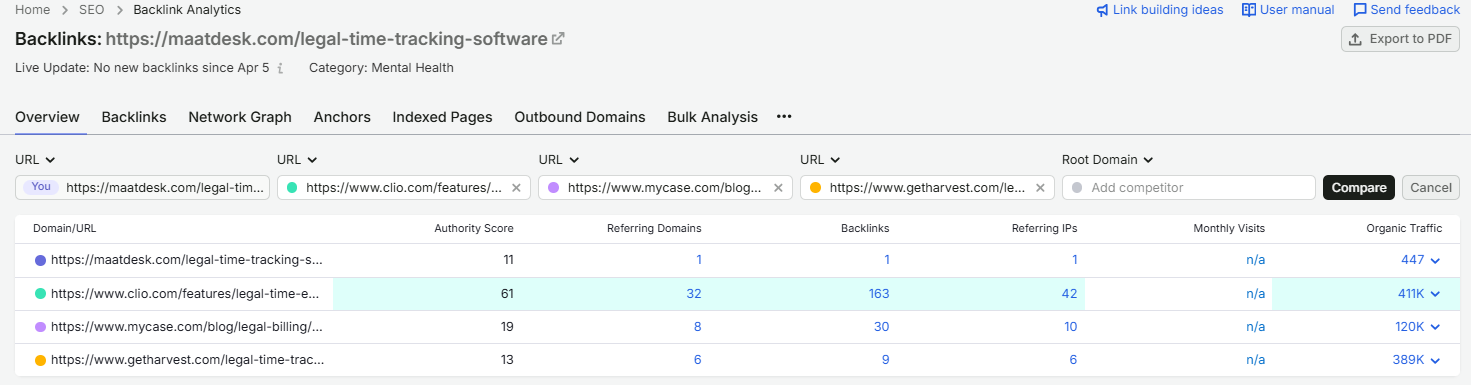The image size is (1471, 385).
Task: Remove the clio.com competitor URL
Action: 516,188
